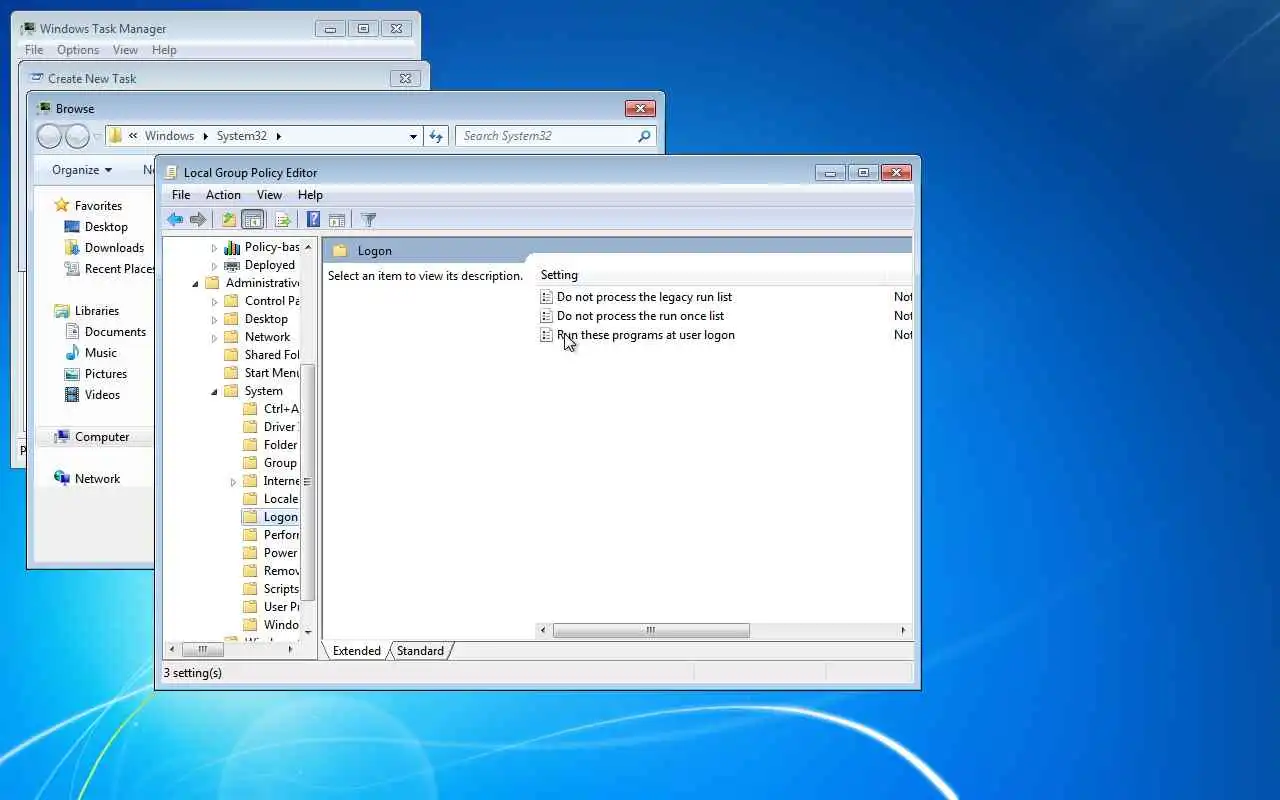Click the Downloads icon in Browse sidebar
Screen dimensions: 1280x800
(x=72, y=248)
